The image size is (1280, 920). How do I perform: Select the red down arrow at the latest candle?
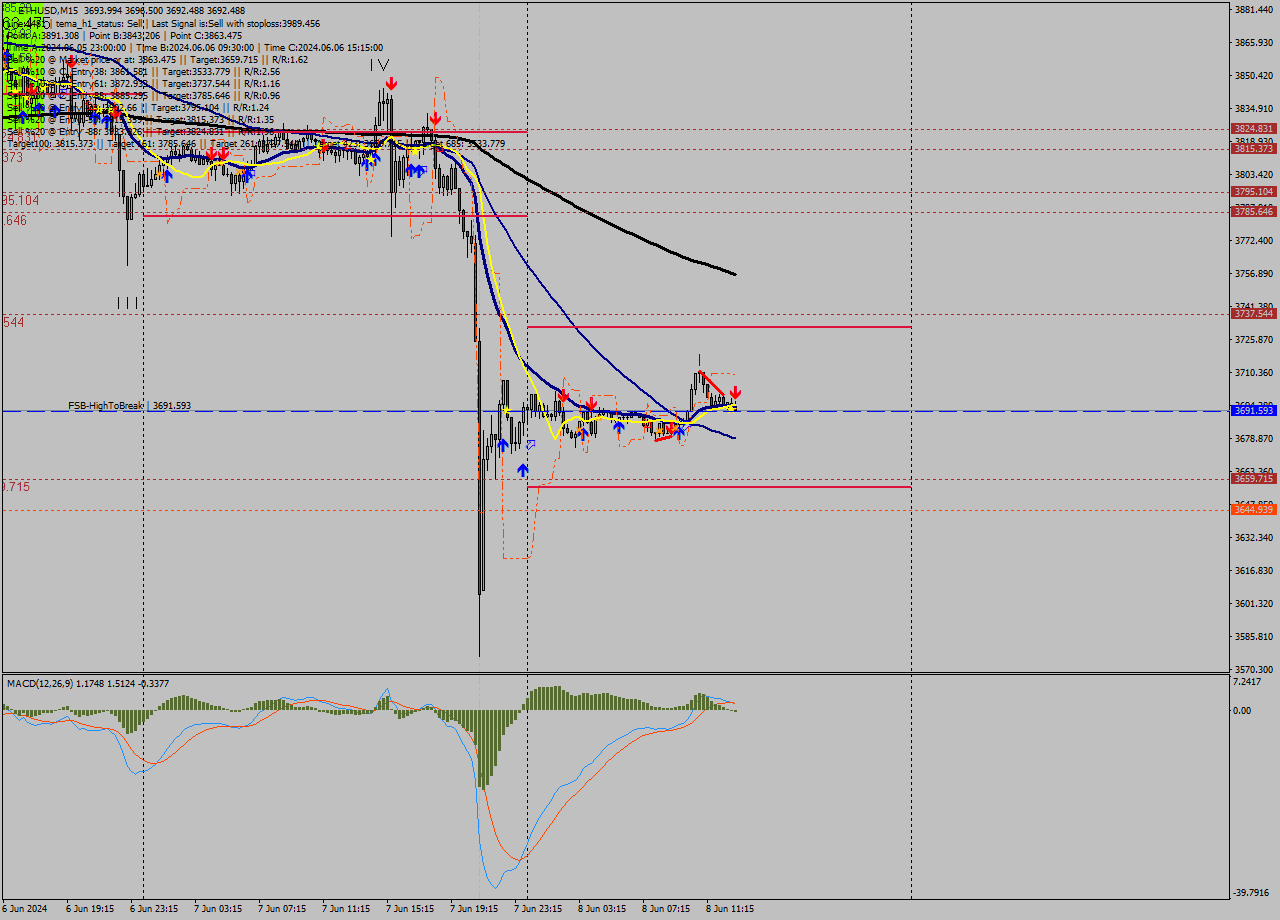[x=735, y=394]
